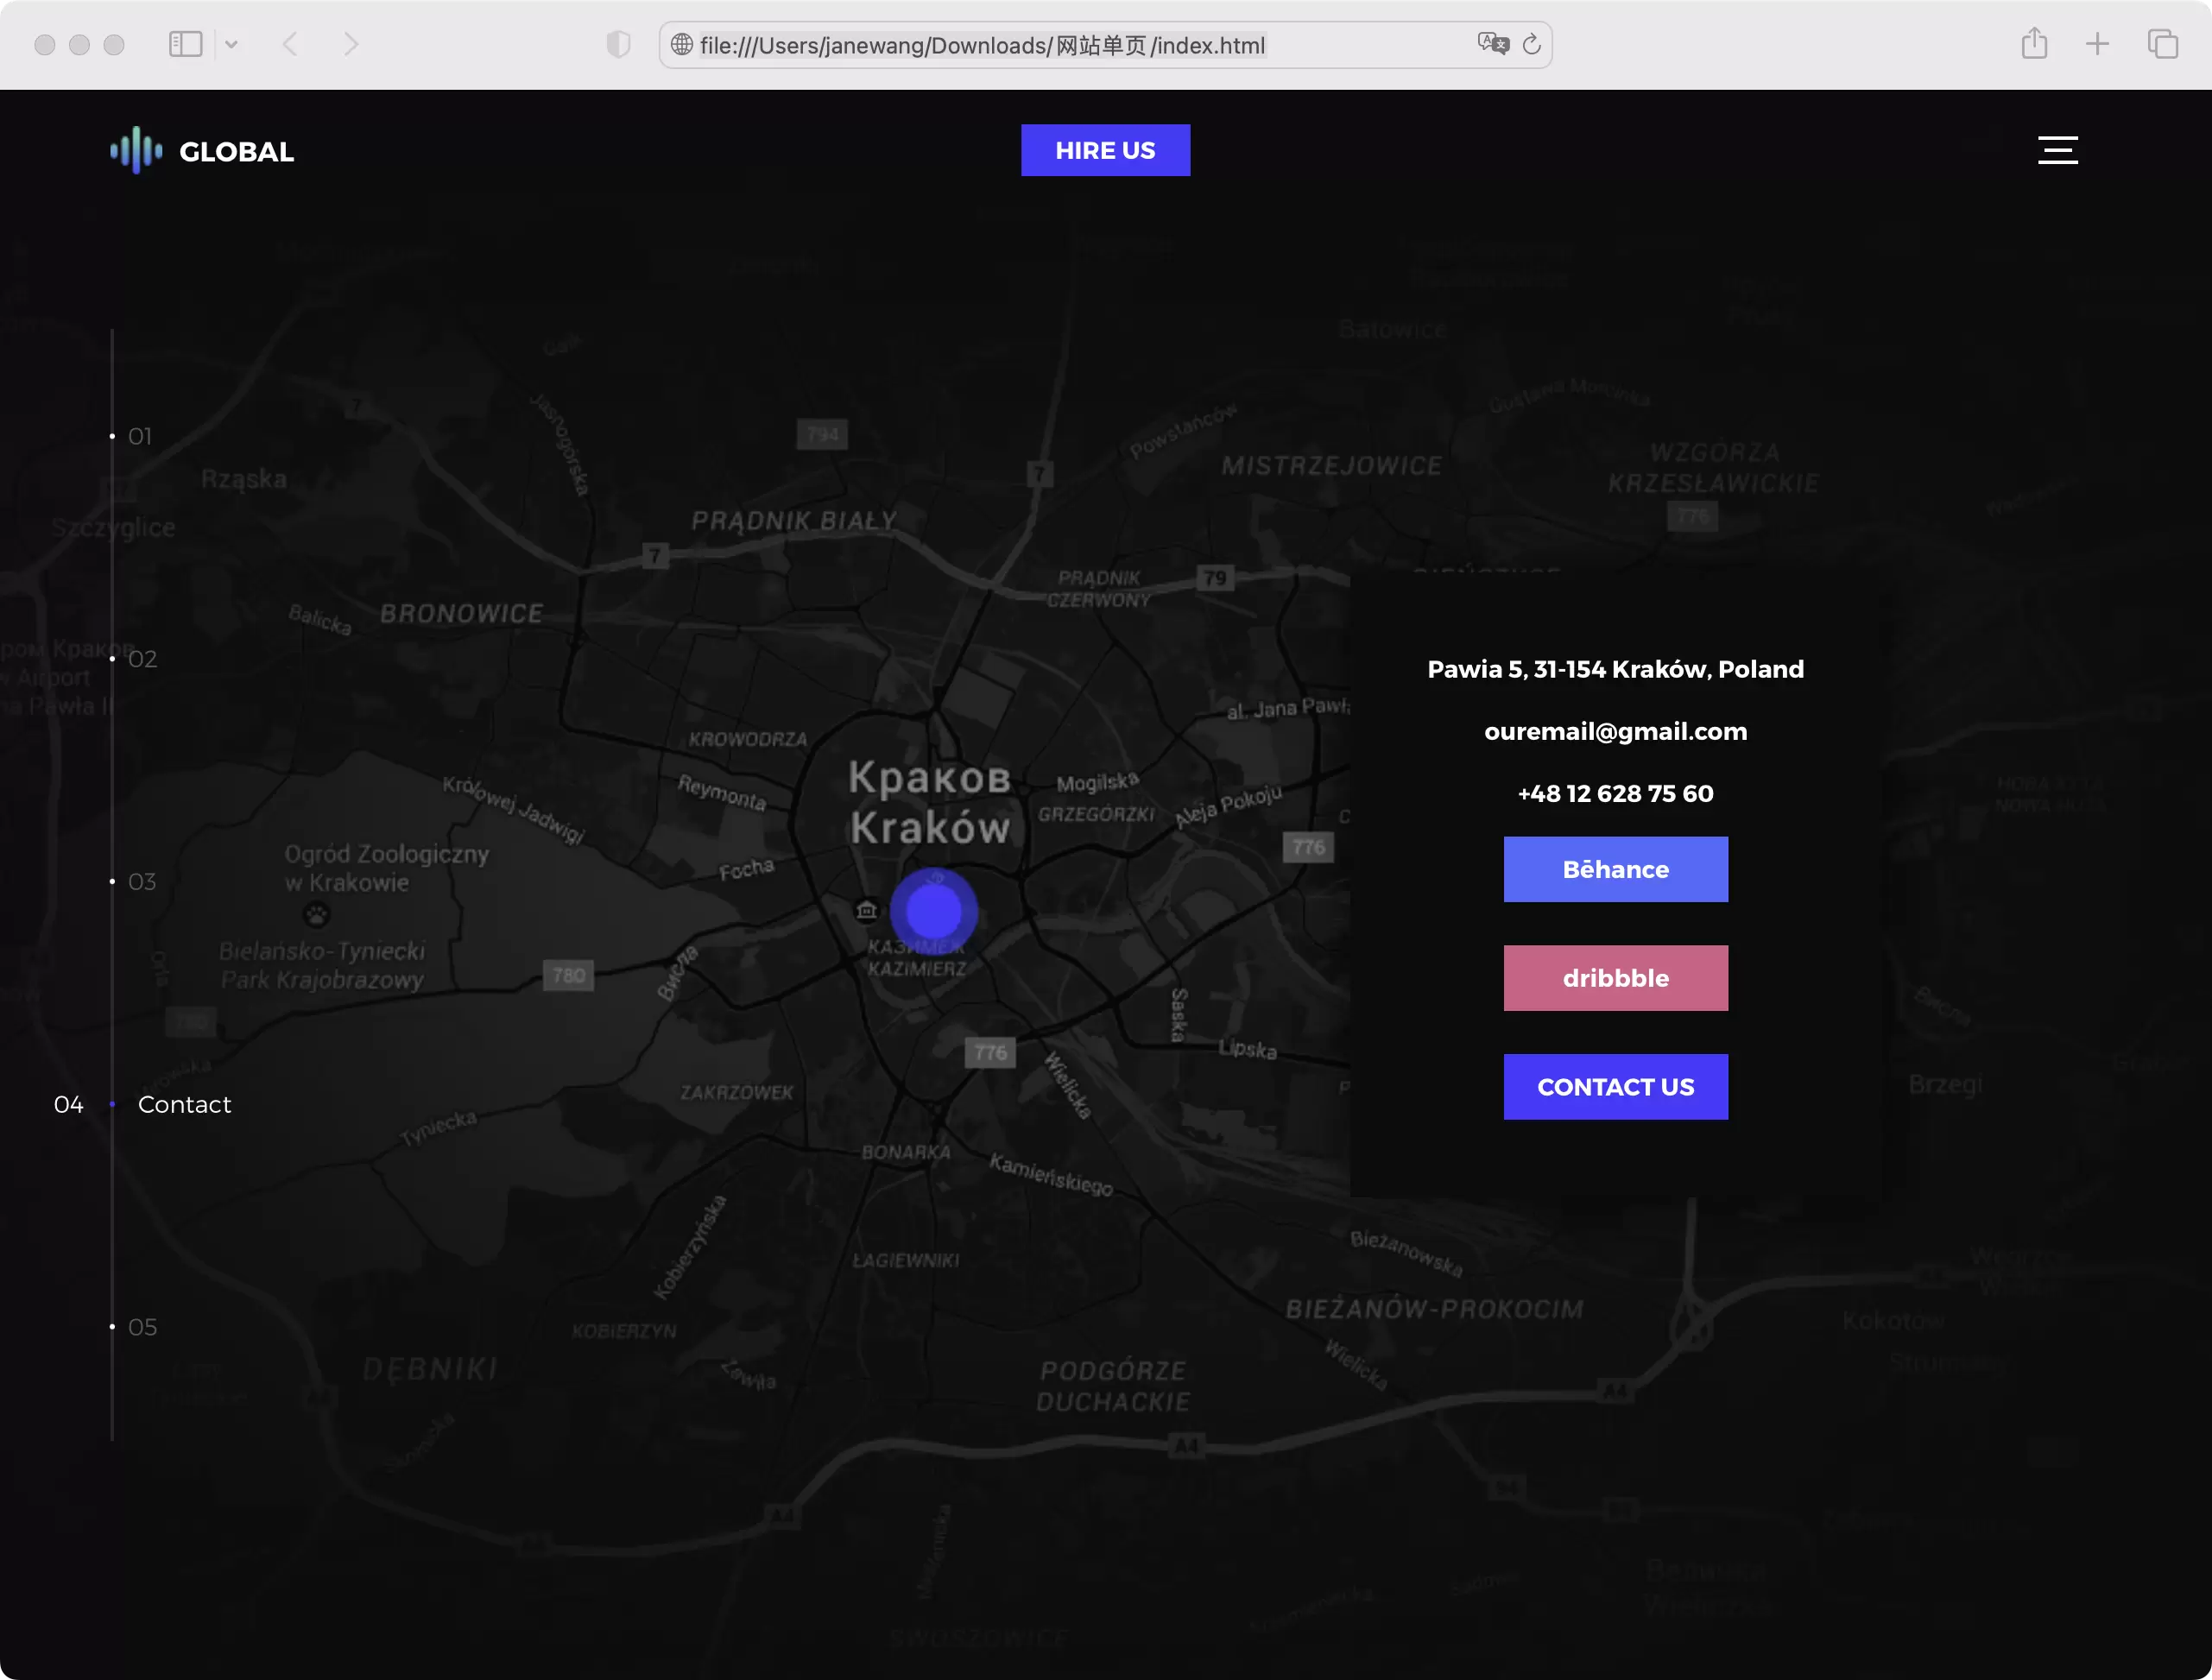Click the GLOBAL brand name text
Screen dimensions: 2212x1680
coord(237,152)
